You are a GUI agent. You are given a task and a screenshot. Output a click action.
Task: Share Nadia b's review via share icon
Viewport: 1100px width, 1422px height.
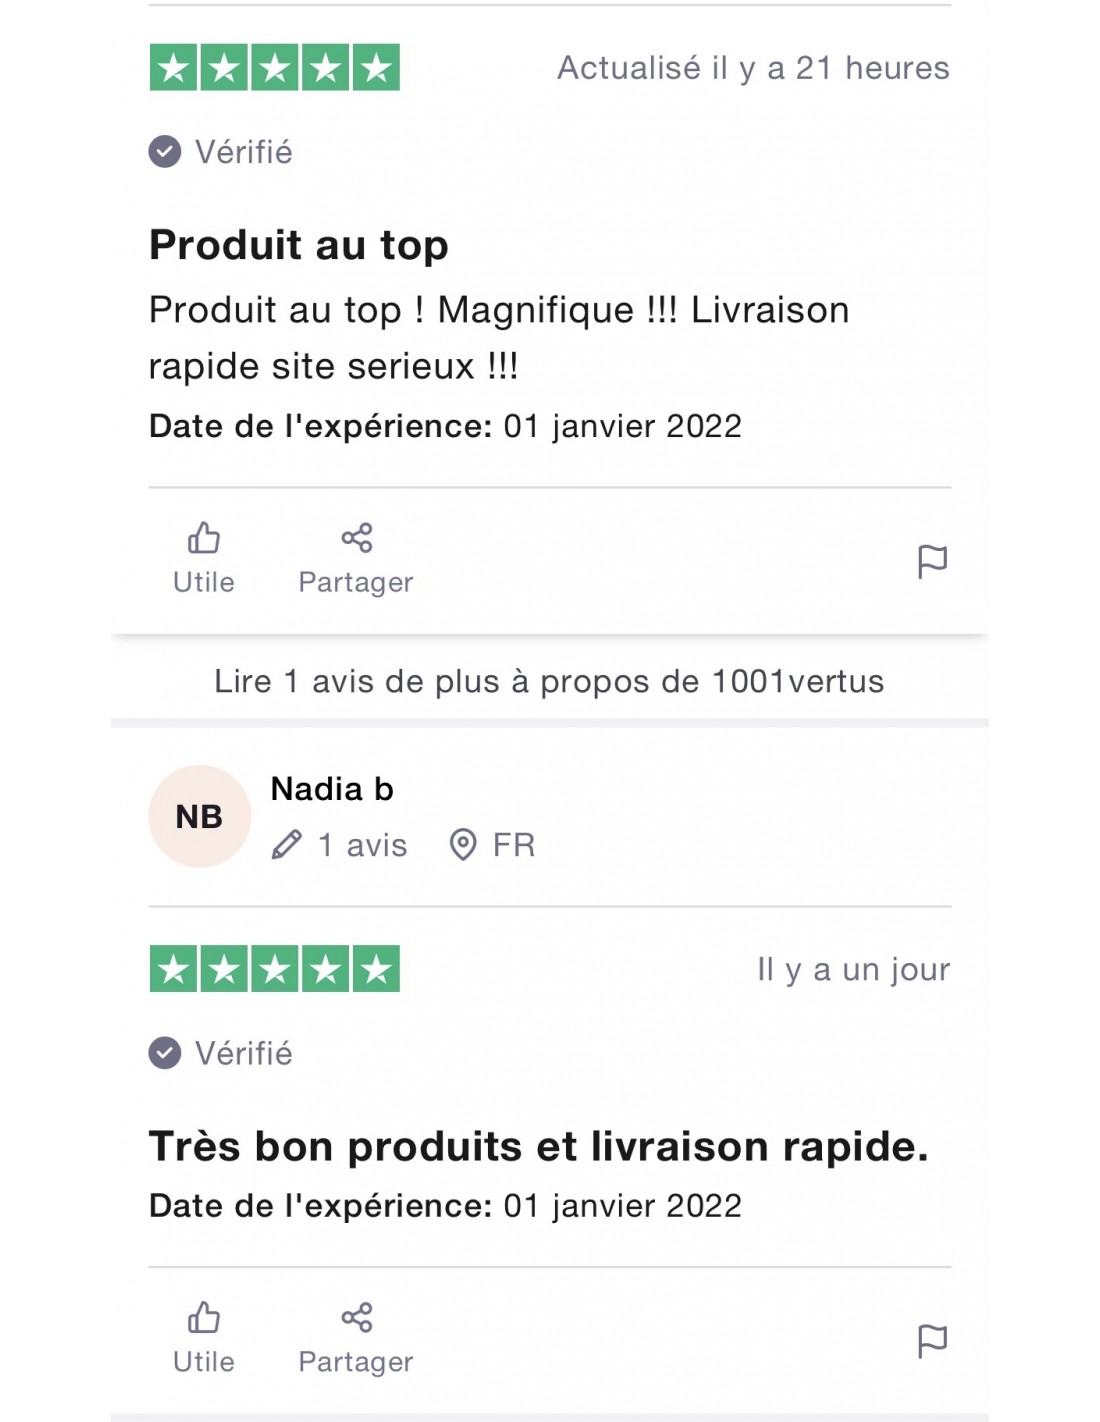[x=356, y=1317]
